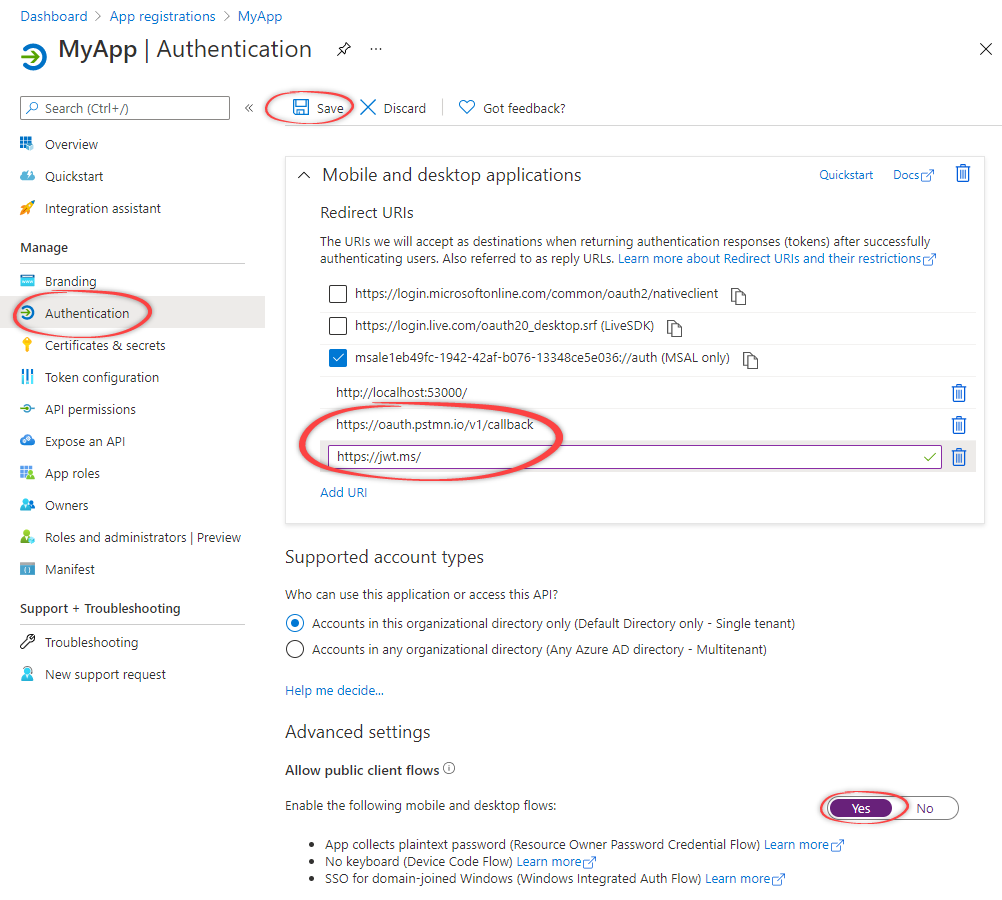Check the login.microsoftonline.com nativeclient URI box

338,294
